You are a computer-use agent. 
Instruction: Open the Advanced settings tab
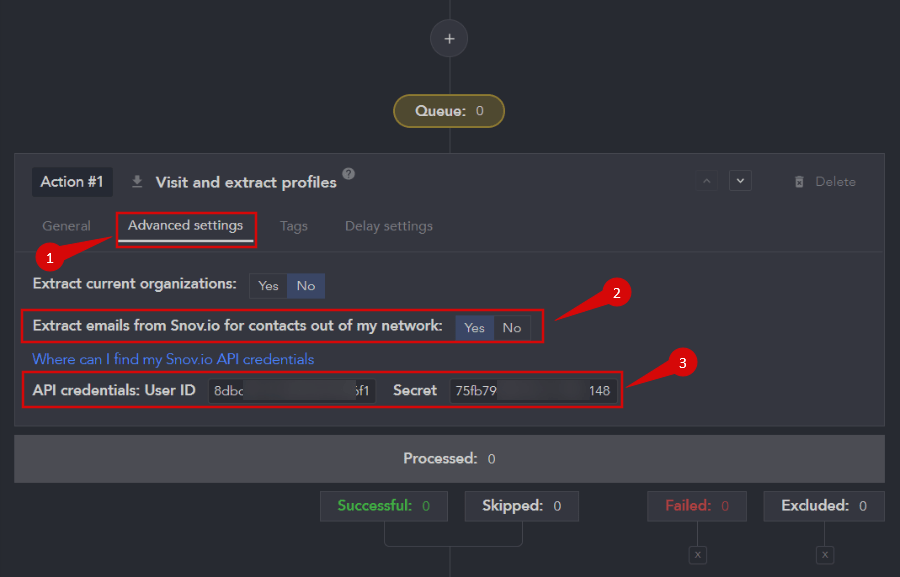click(x=185, y=226)
